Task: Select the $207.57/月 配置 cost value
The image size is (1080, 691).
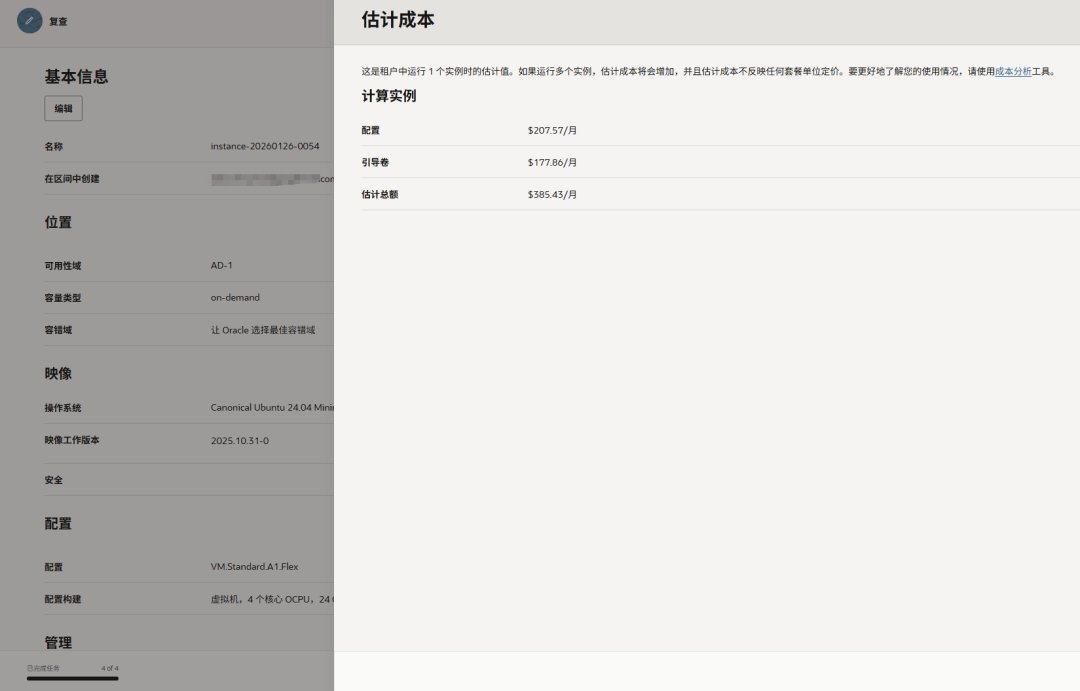Action: pyautogui.click(x=552, y=130)
